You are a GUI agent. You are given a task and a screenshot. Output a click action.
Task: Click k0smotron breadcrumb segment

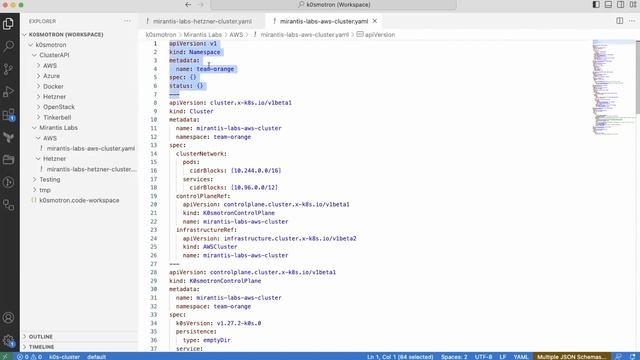coord(161,35)
